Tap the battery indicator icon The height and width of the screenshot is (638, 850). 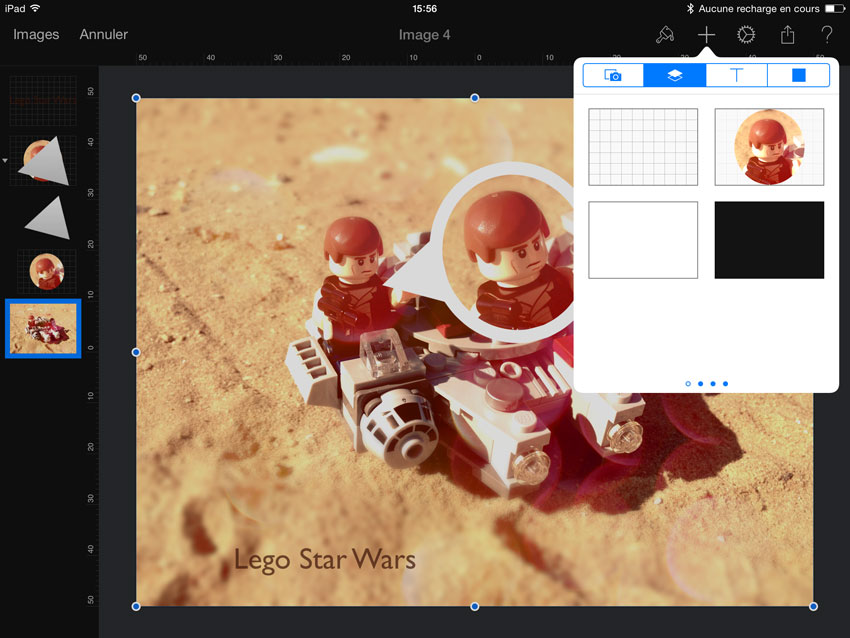coord(834,9)
